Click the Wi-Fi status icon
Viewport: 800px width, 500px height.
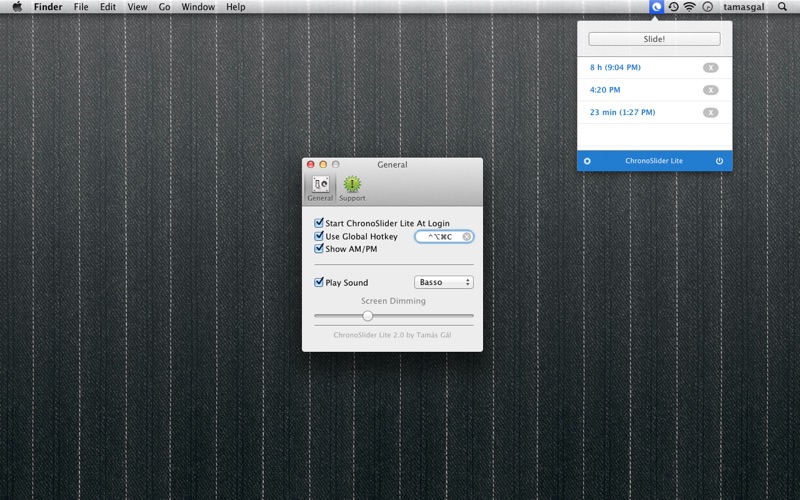(x=689, y=7)
